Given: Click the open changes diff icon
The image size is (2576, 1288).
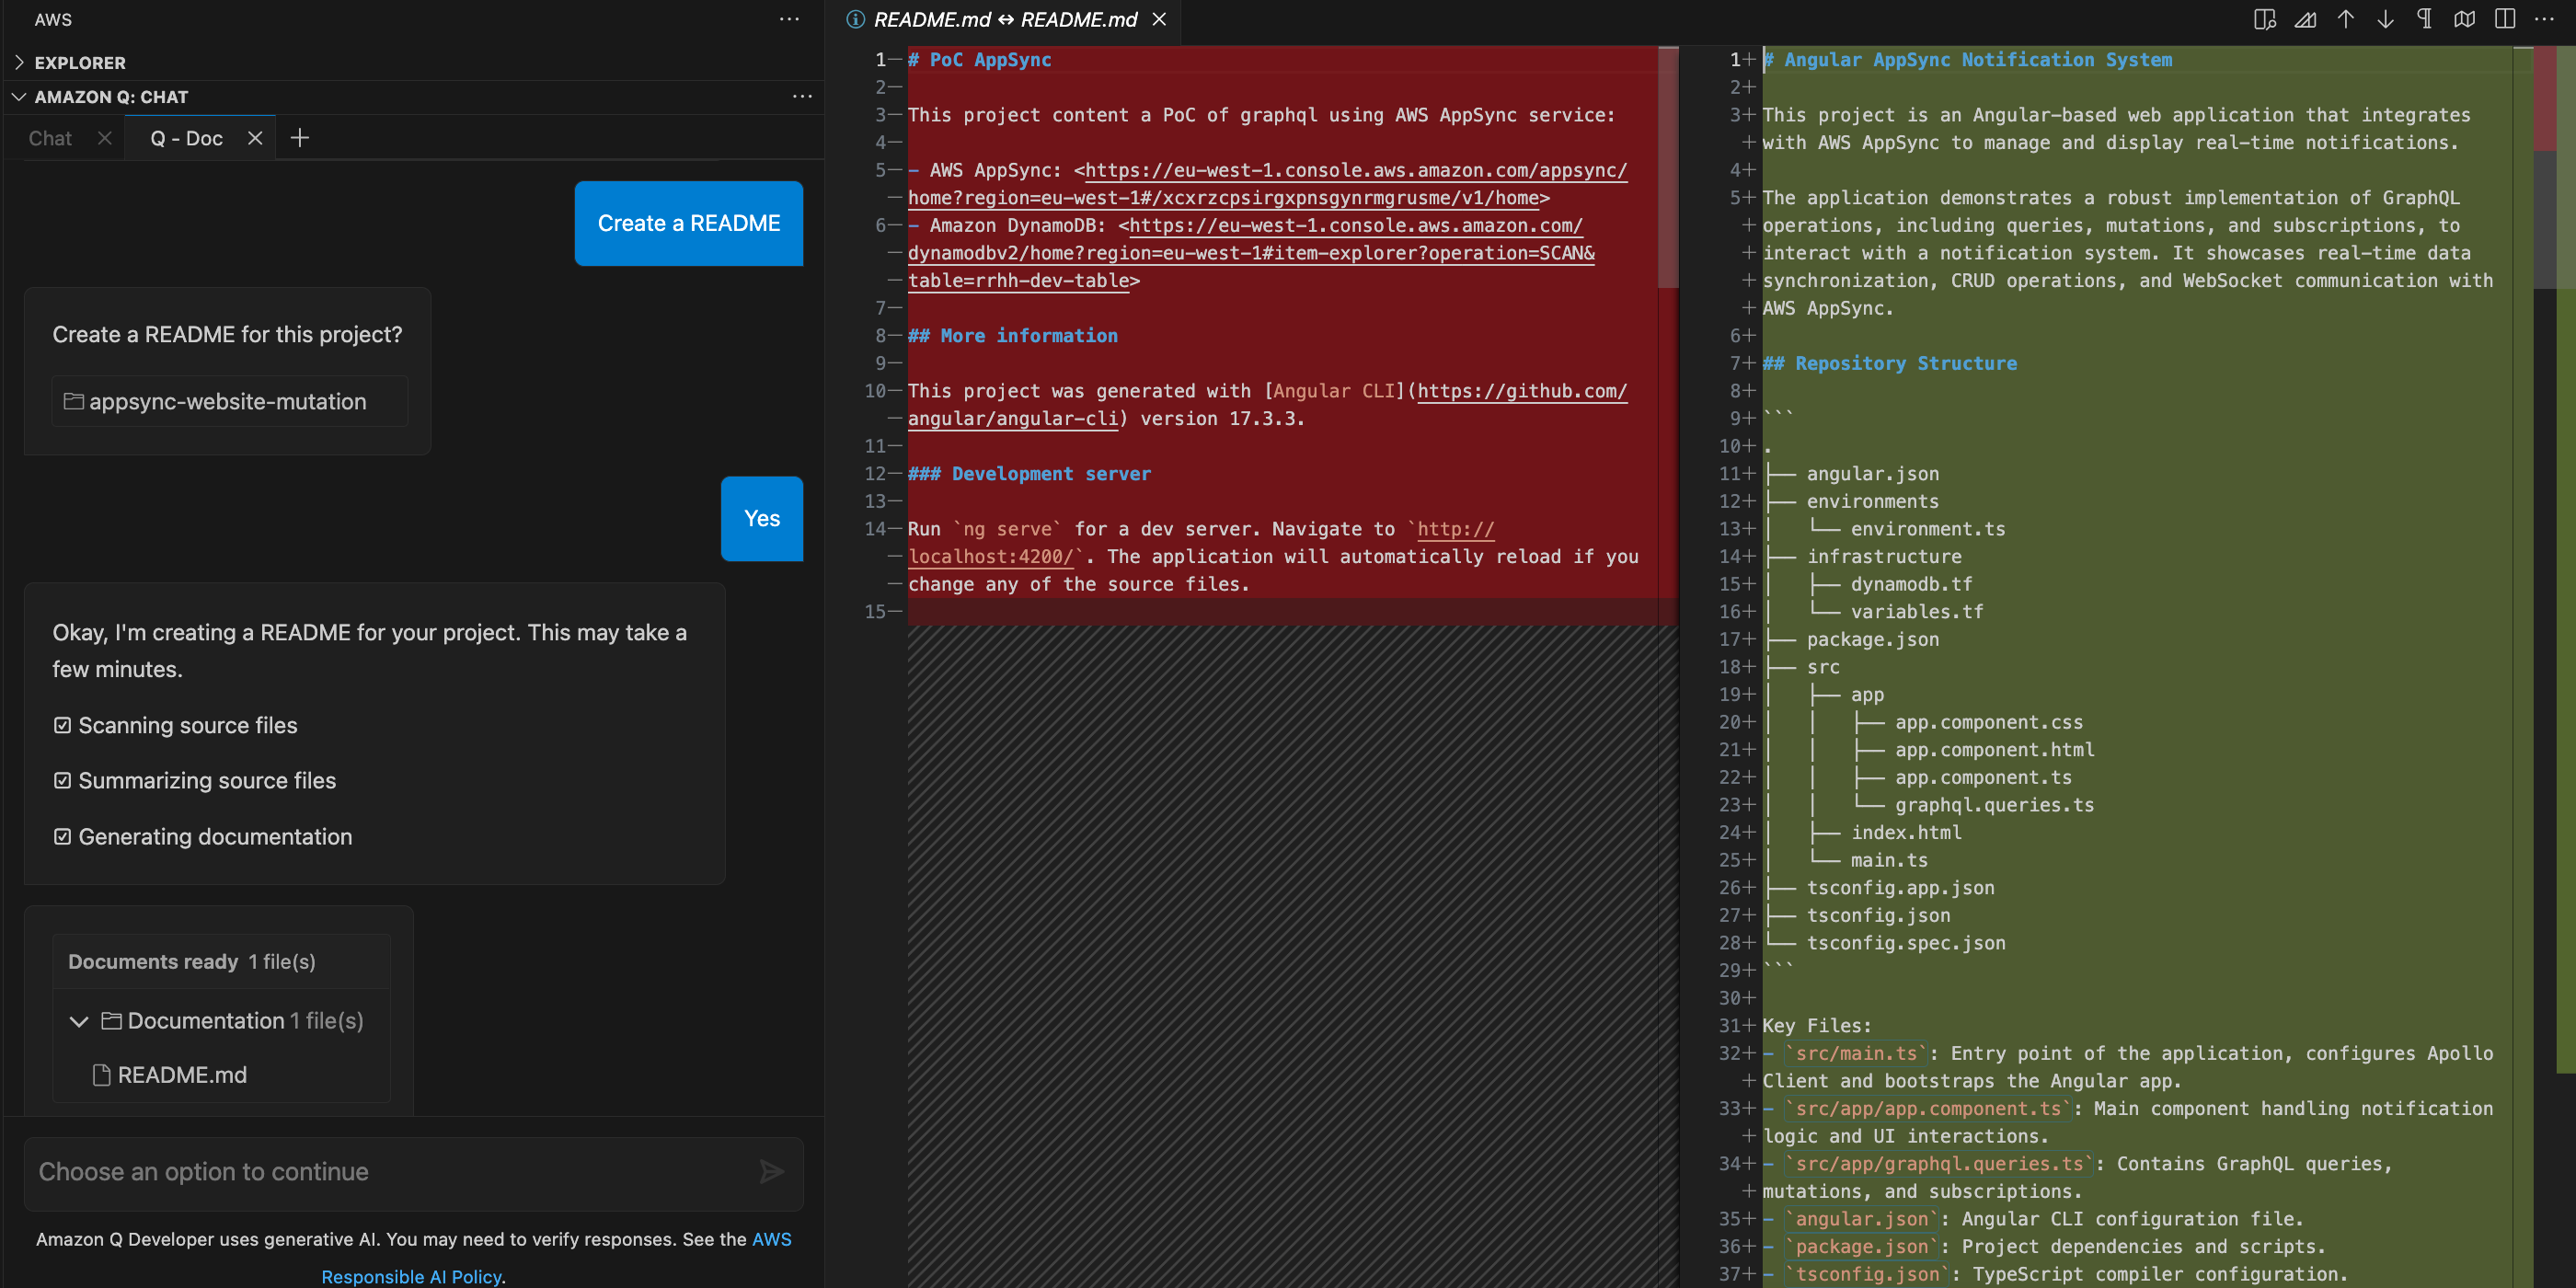Looking at the screenshot, I should (2305, 19).
